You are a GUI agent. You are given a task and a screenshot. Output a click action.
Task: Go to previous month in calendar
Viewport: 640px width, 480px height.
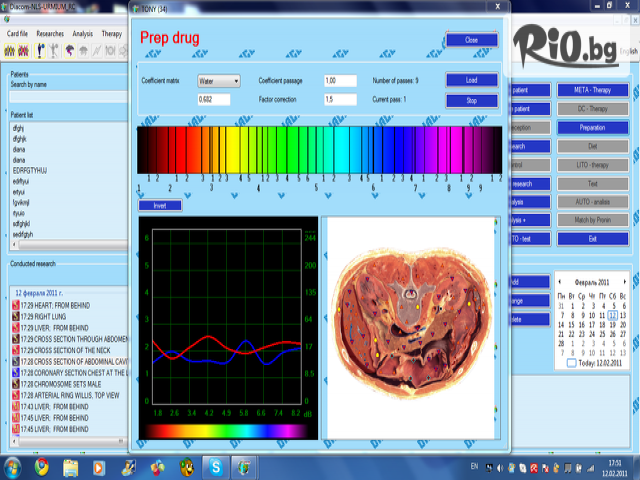pos(560,283)
